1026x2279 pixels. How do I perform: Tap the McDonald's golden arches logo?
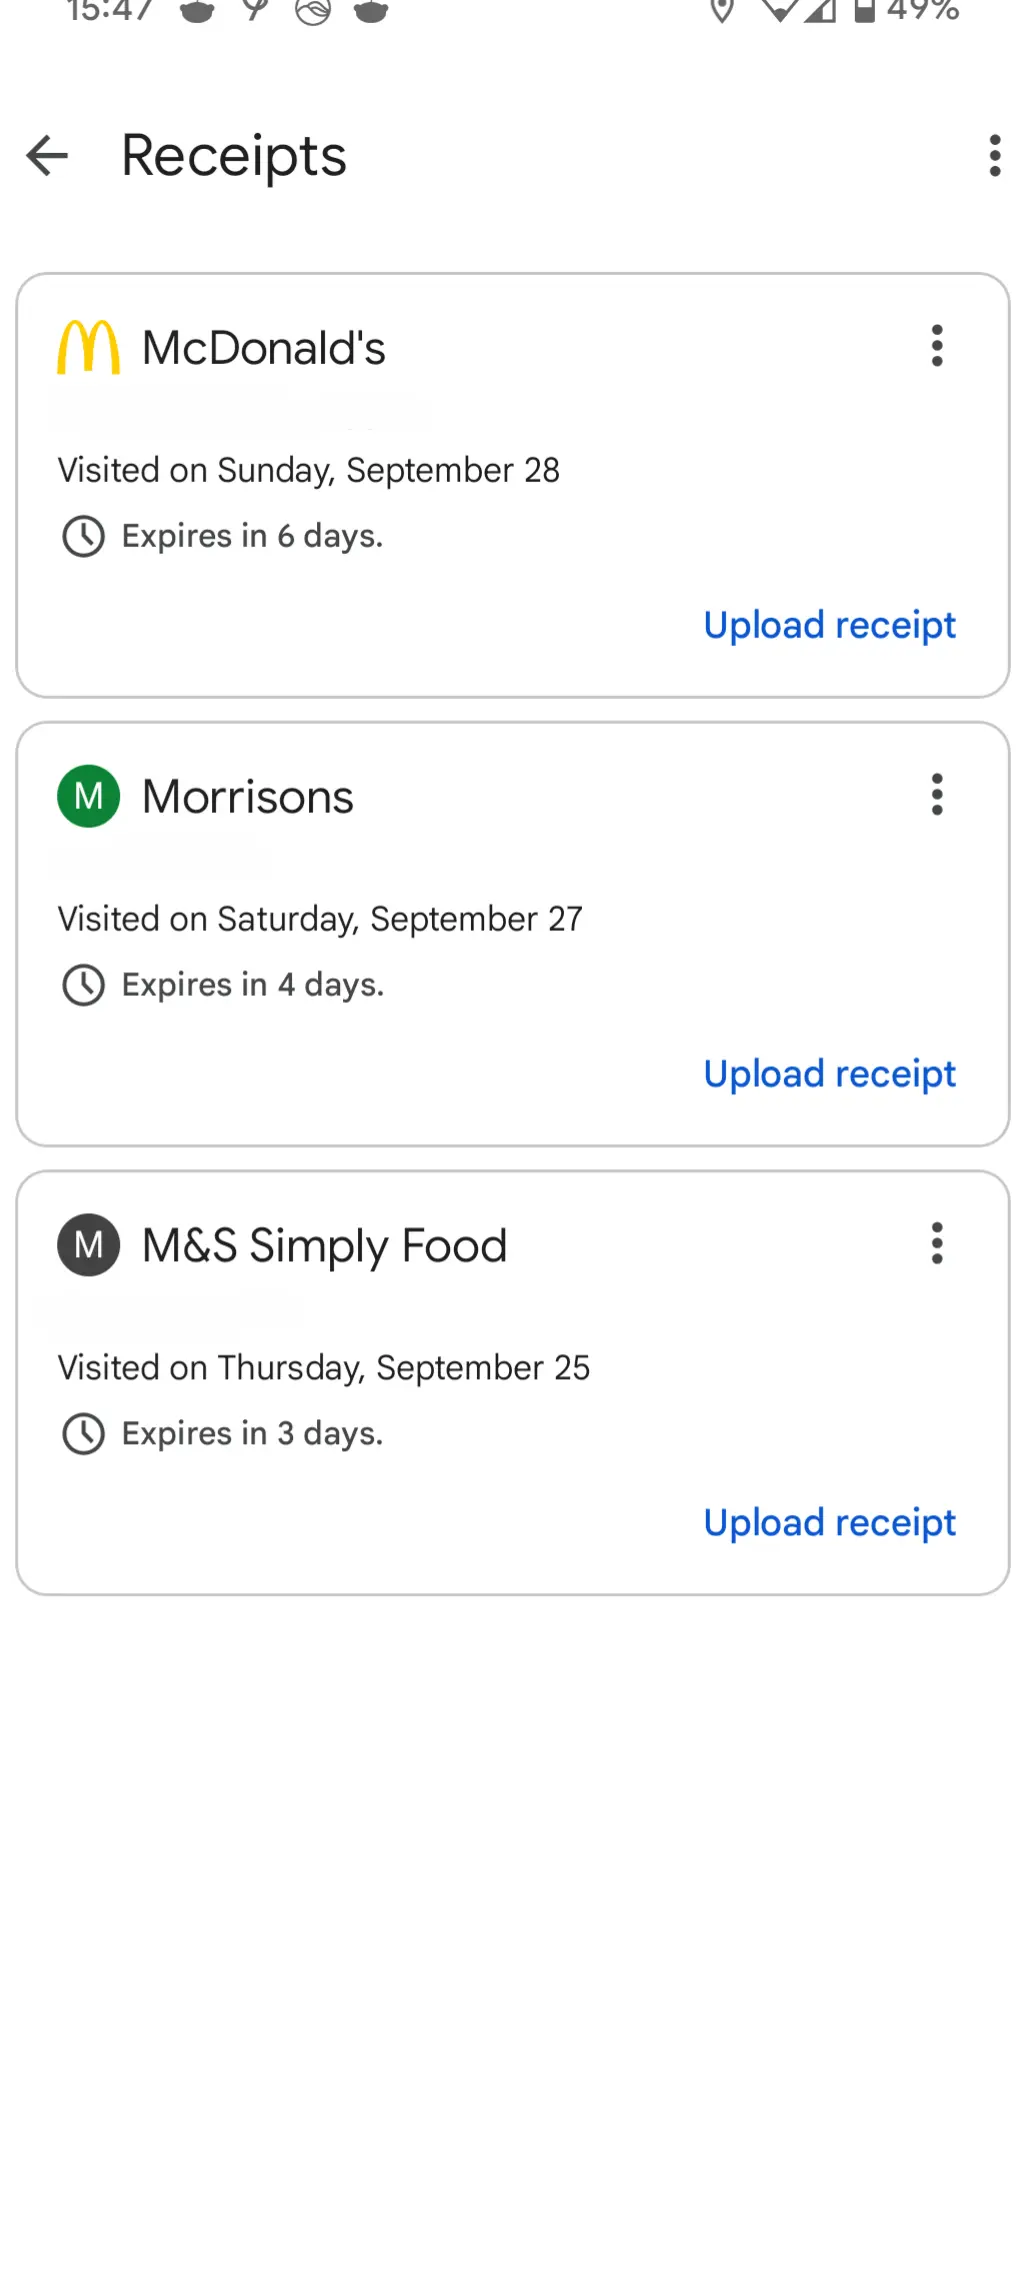[88, 347]
